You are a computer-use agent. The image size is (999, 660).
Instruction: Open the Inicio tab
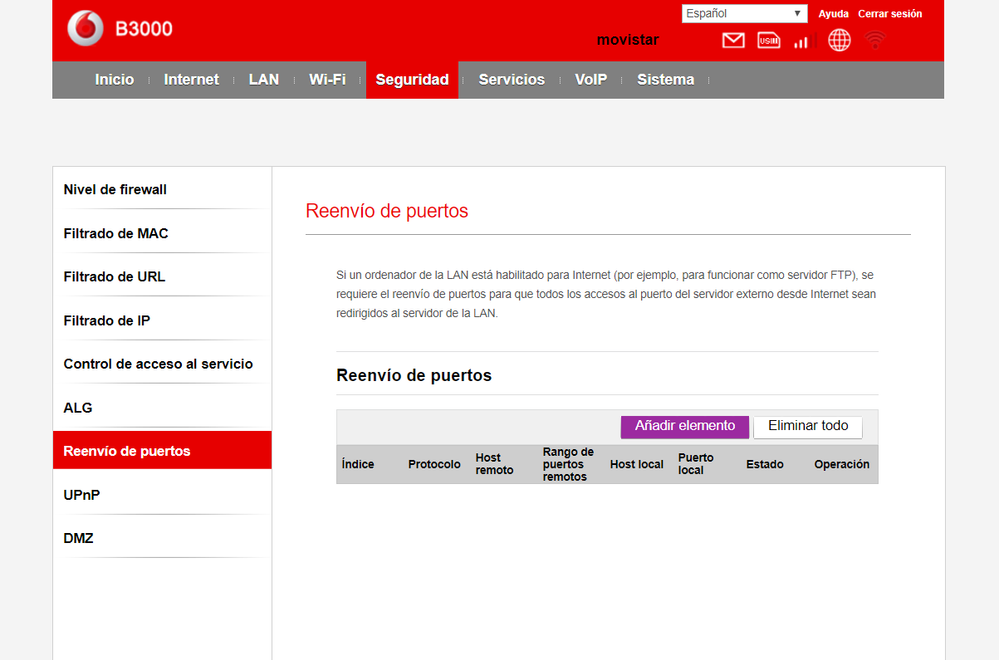click(114, 80)
